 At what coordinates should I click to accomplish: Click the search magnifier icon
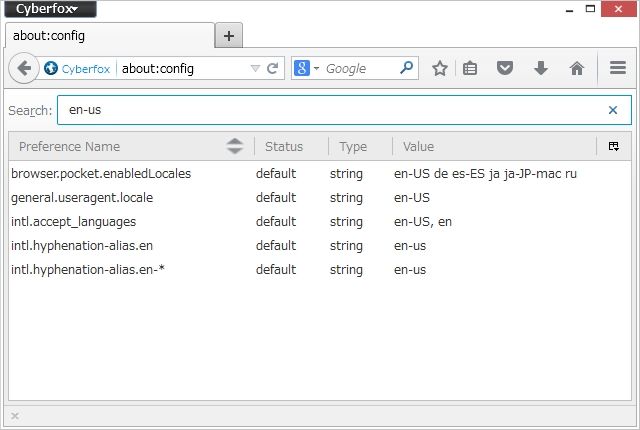coord(407,68)
